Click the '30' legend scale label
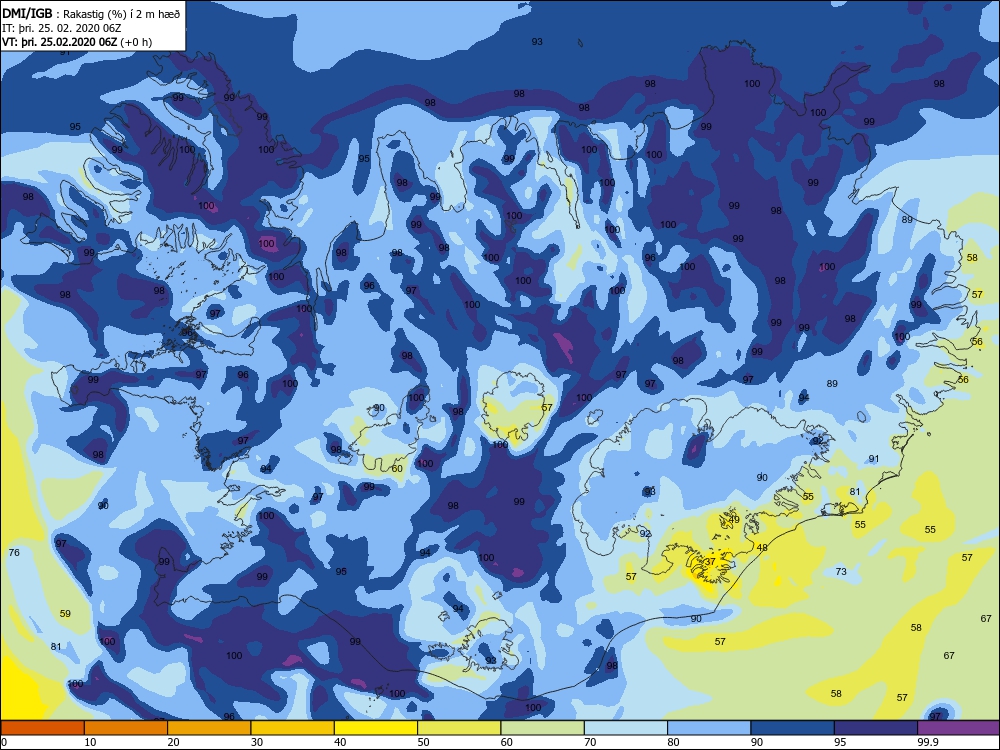Screen dimensions: 1000x750 click(x=256, y=742)
